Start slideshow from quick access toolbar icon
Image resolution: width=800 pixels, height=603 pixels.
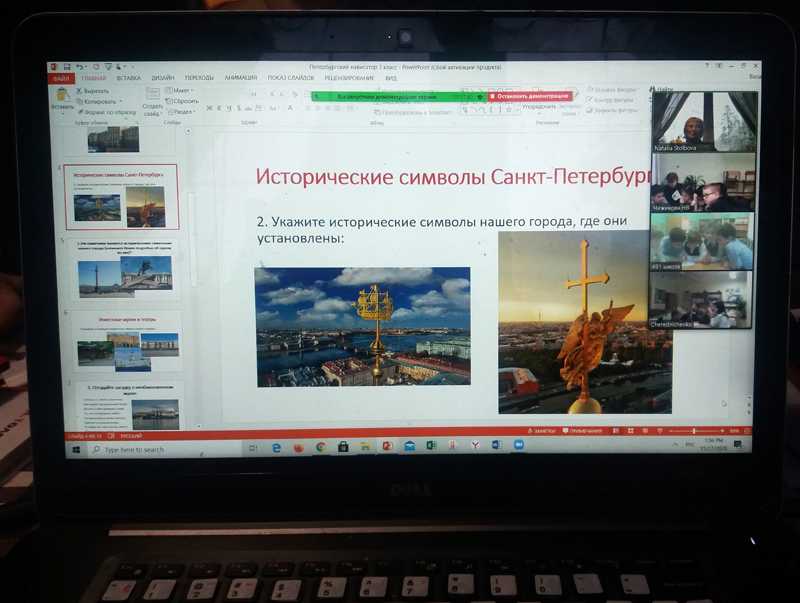point(108,67)
